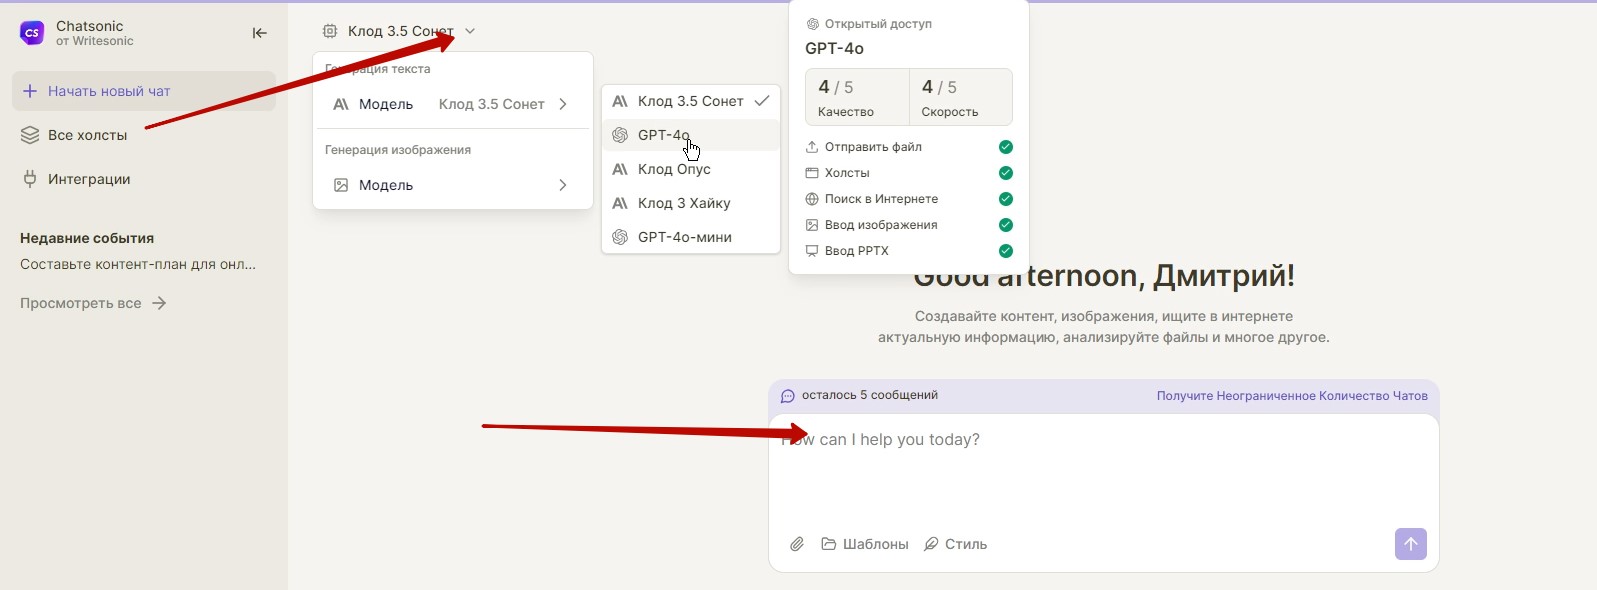Click the message input field
Viewport: 1597px width, 590px height.
(x=1100, y=470)
